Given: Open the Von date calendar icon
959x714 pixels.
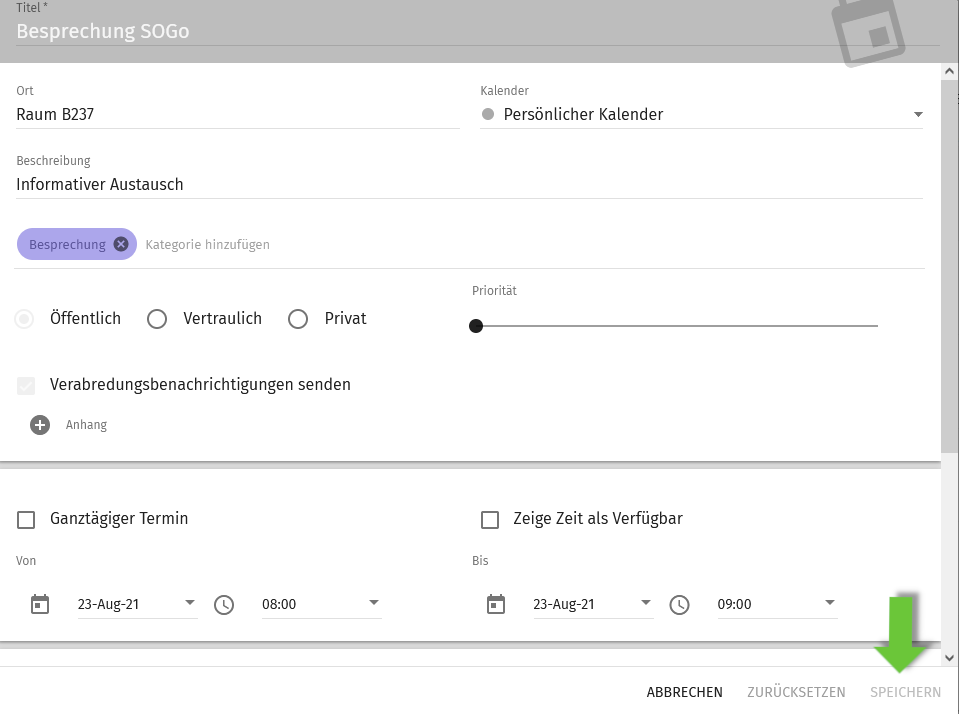Looking at the screenshot, I should pyautogui.click(x=40, y=604).
